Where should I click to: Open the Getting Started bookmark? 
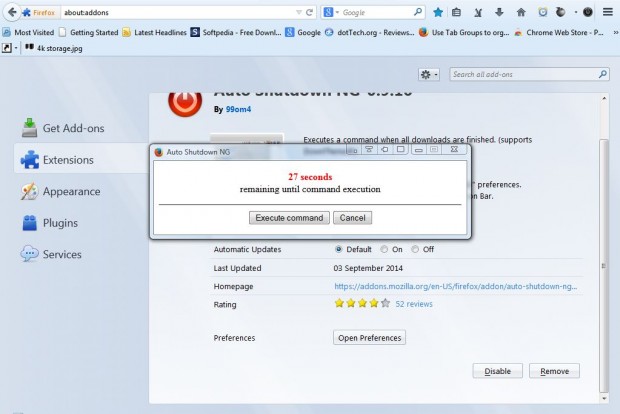(89, 32)
